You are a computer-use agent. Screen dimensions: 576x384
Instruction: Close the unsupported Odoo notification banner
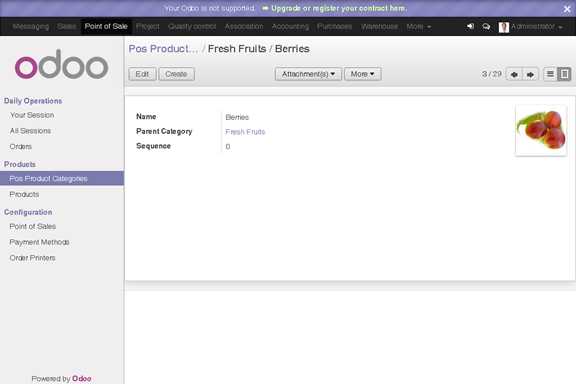point(567,9)
